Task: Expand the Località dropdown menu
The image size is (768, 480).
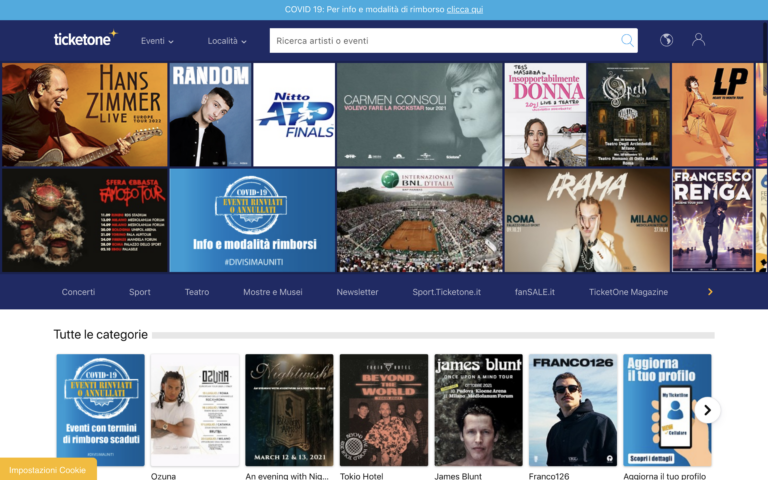Action: pos(227,41)
